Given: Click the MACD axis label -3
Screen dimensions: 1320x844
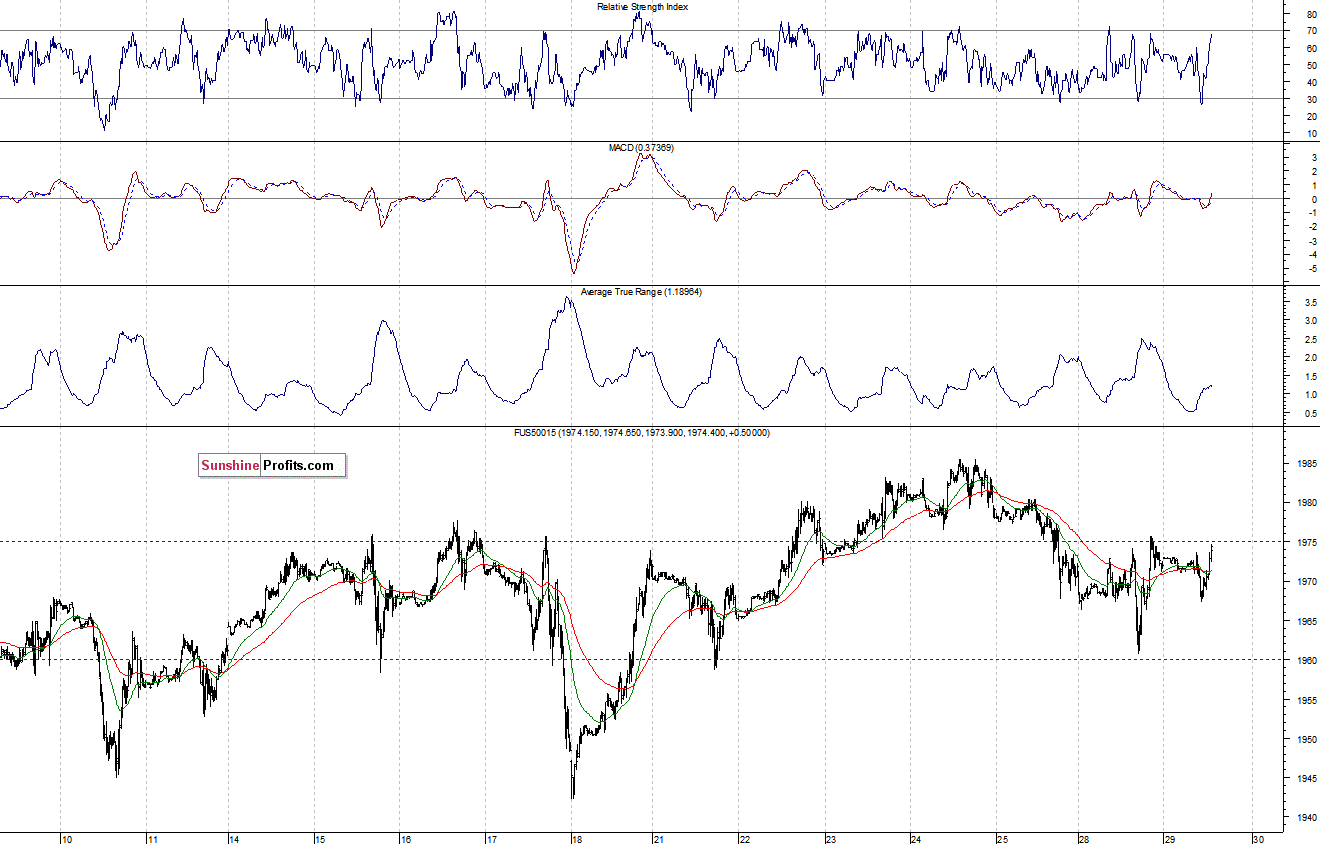Looking at the screenshot, I should point(1311,242).
